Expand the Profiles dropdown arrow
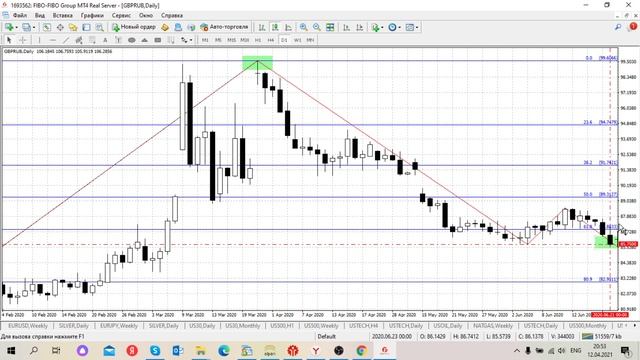 [x=34, y=27]
